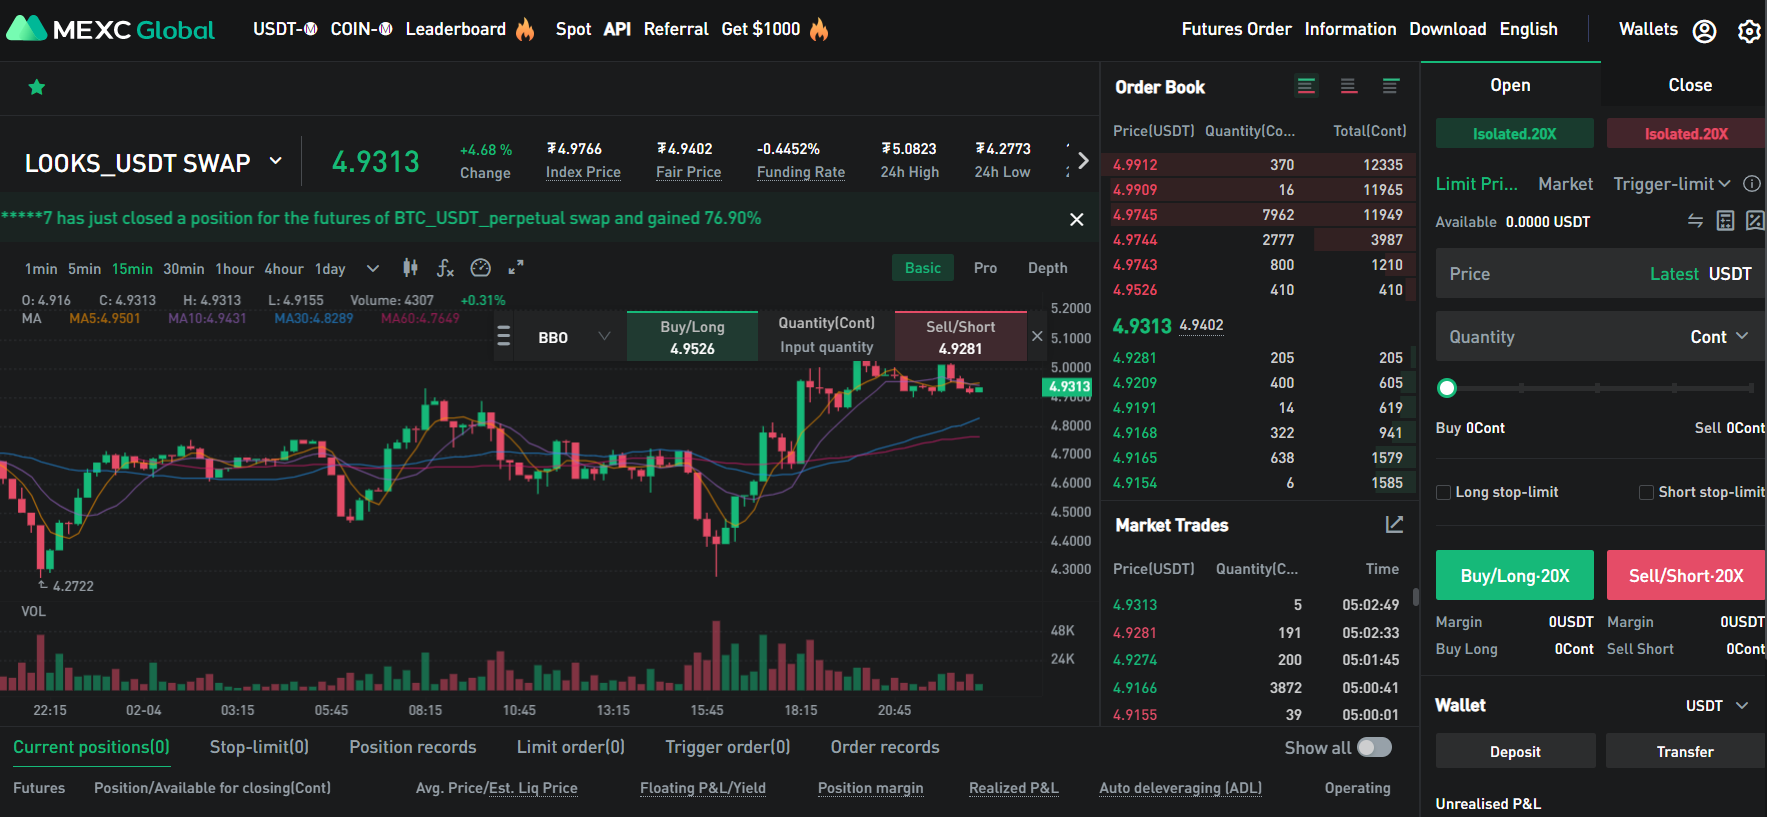Click the Price input field
The image size is (1767, 817).
coord(1600,274)
